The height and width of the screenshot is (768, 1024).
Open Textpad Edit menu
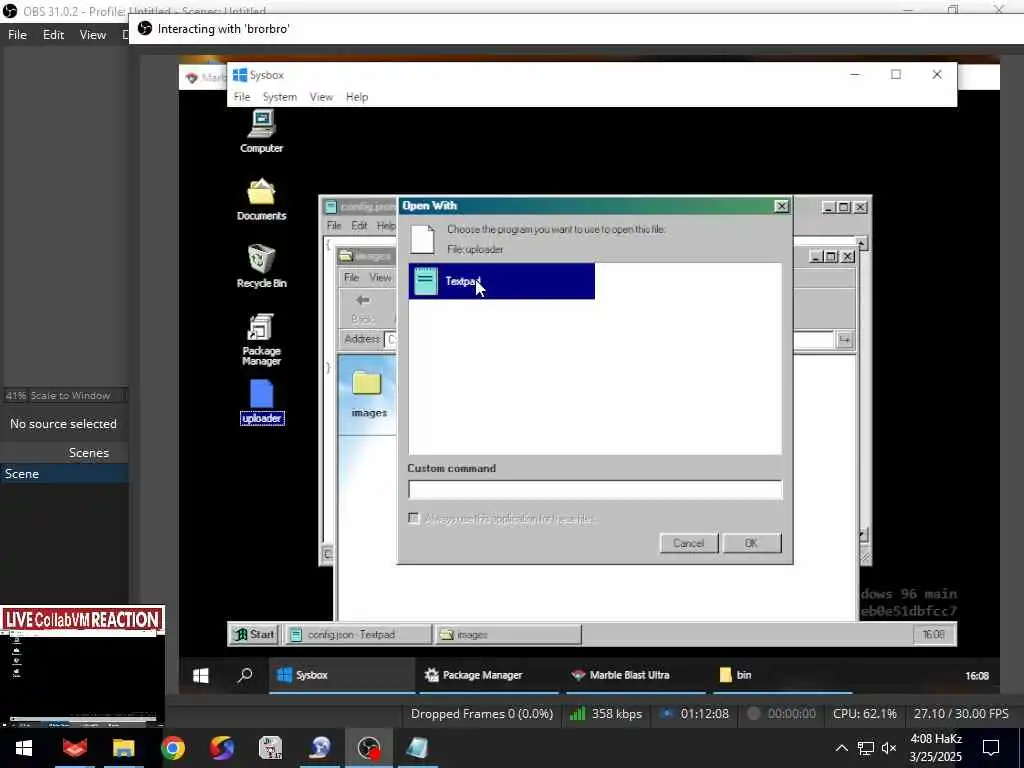(359, 225)
